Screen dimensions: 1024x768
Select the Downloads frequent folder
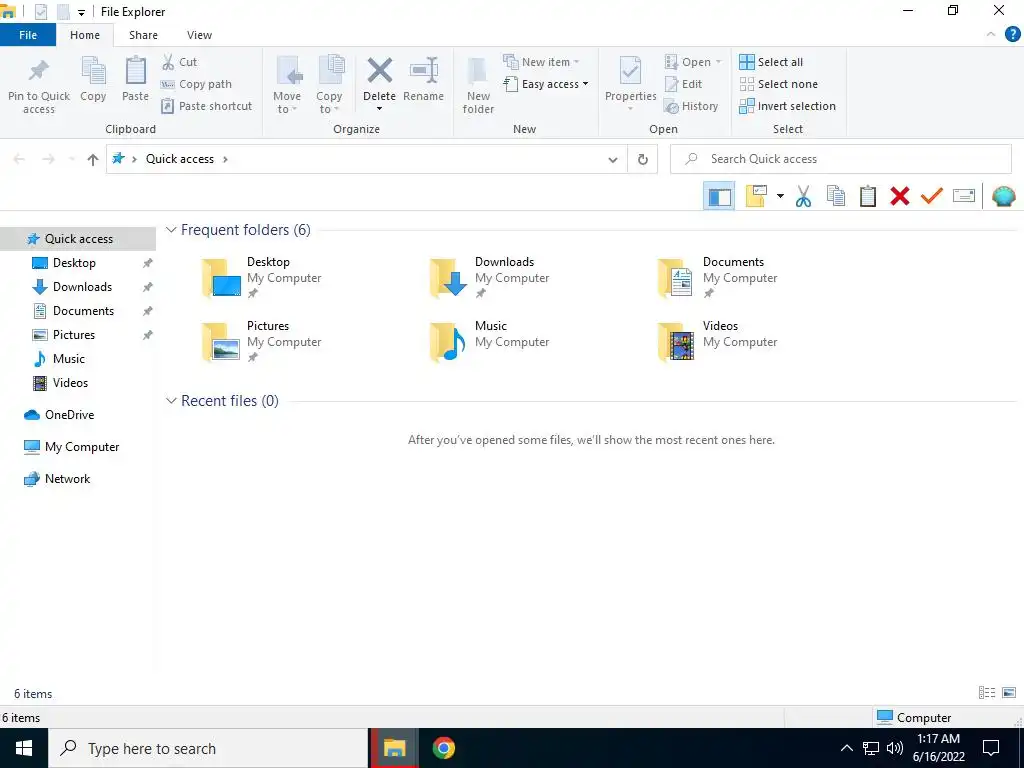pyautogui.click(x=490, y=278)
